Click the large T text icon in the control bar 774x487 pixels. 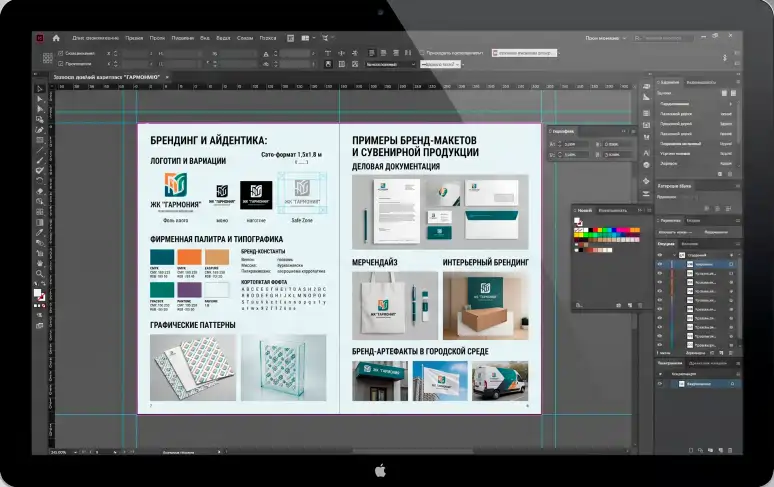(327, 53)
